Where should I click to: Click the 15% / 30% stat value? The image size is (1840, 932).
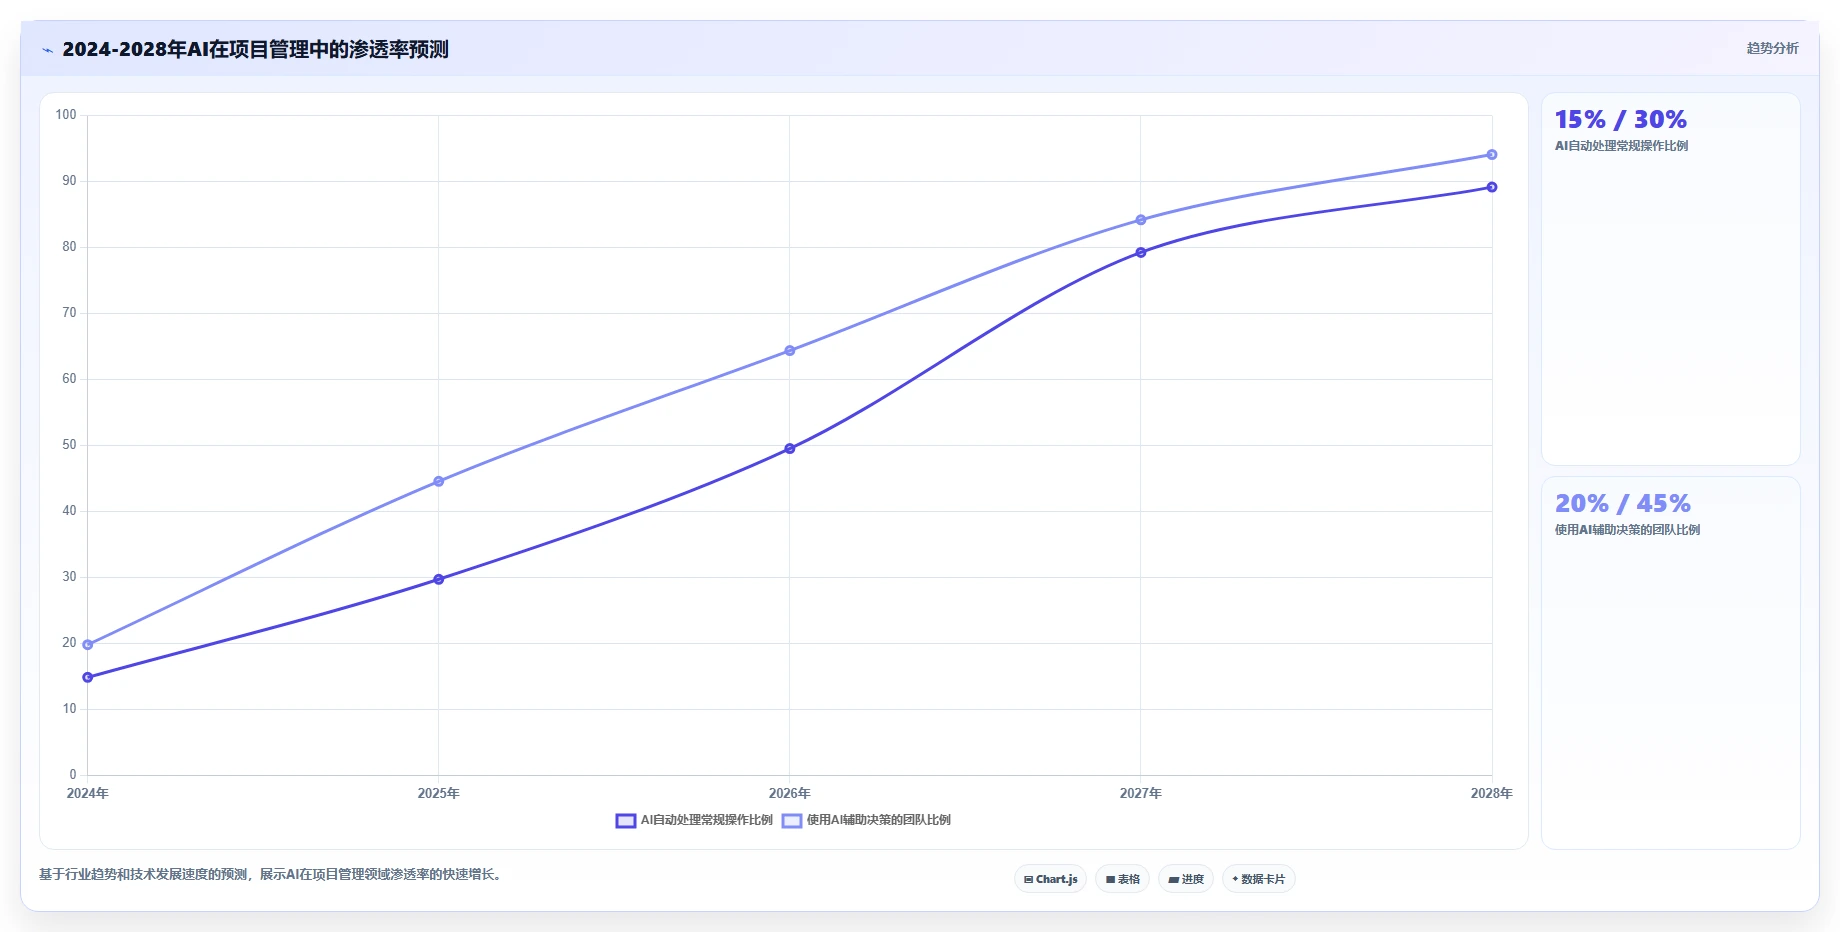point(1620,120)
